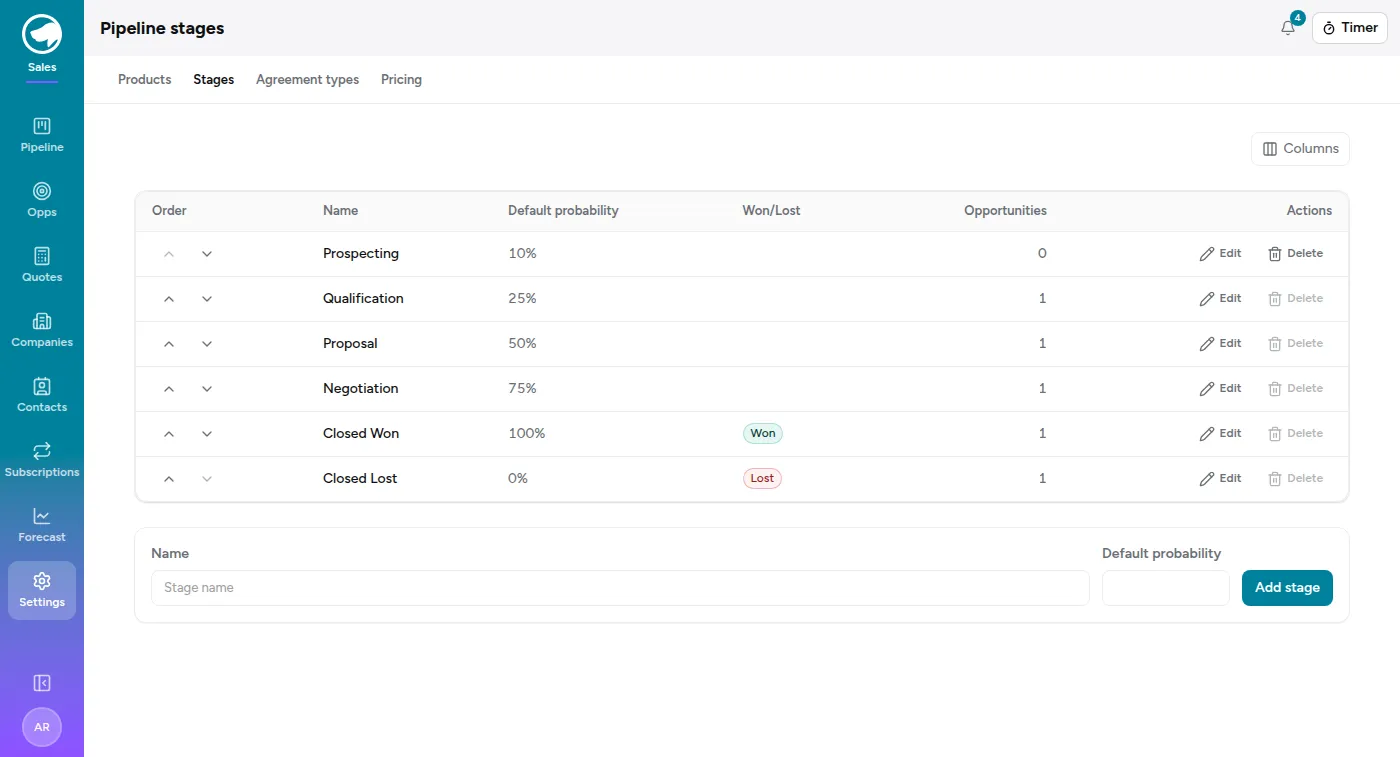Open the AR user avatar

point(42,727)
